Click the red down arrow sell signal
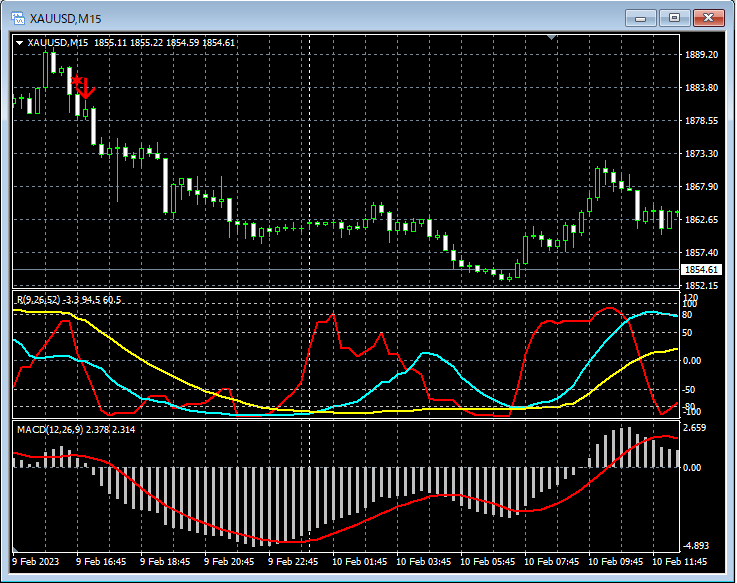This screenshot has width=737, height=583. point(88,90)
